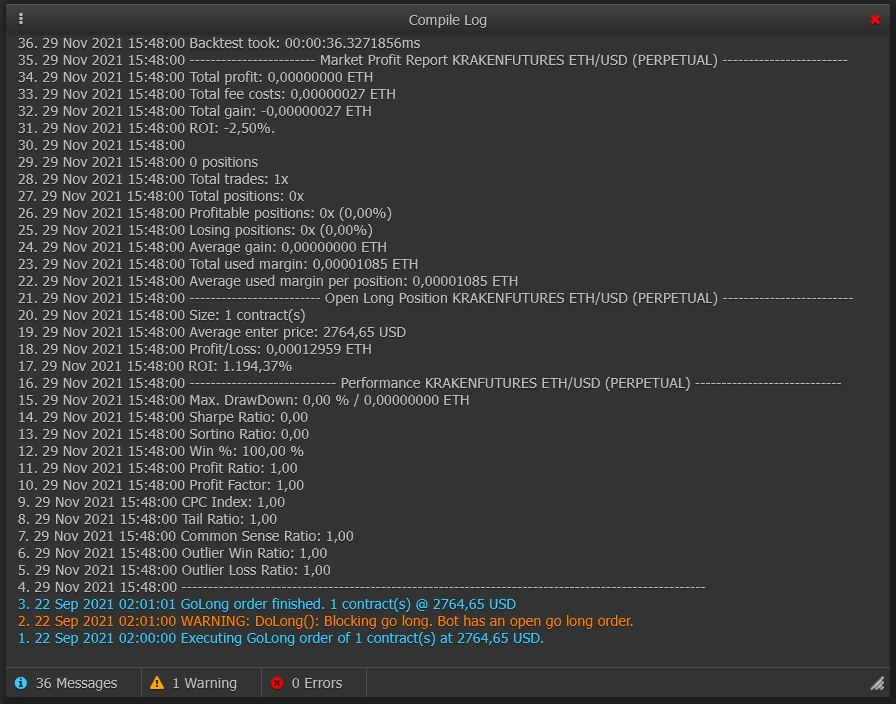Select the orange Blocking go long warning line
The width and height of the screenshot is (896, 704).
pos(325,621)
